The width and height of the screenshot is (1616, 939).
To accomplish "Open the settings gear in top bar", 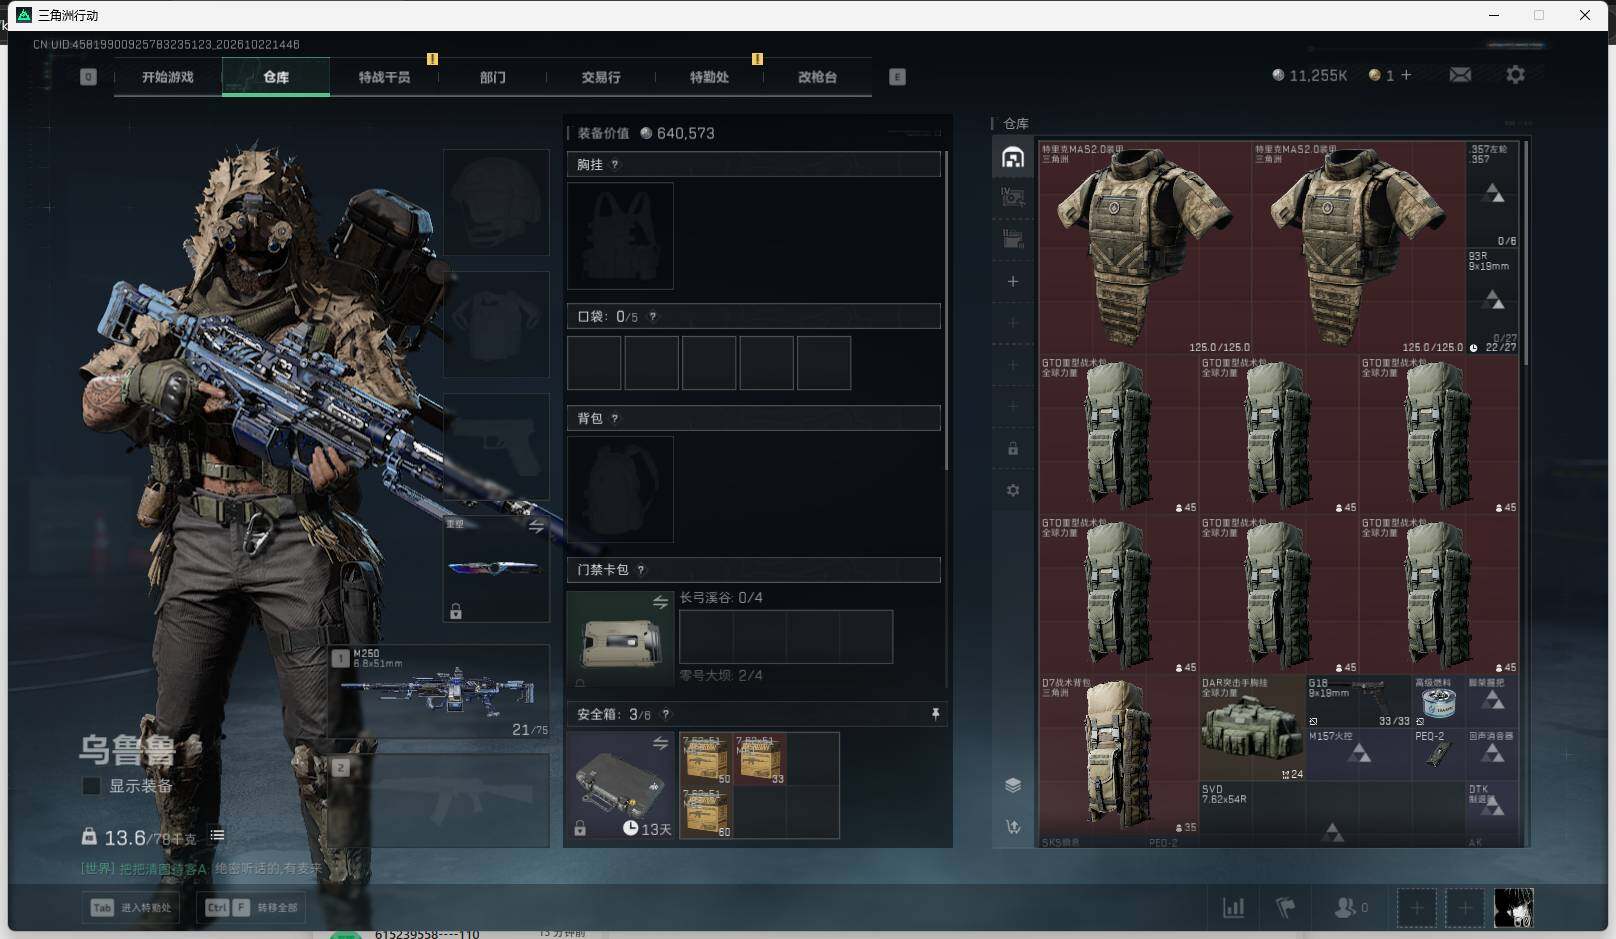I will coord(1515,75).
